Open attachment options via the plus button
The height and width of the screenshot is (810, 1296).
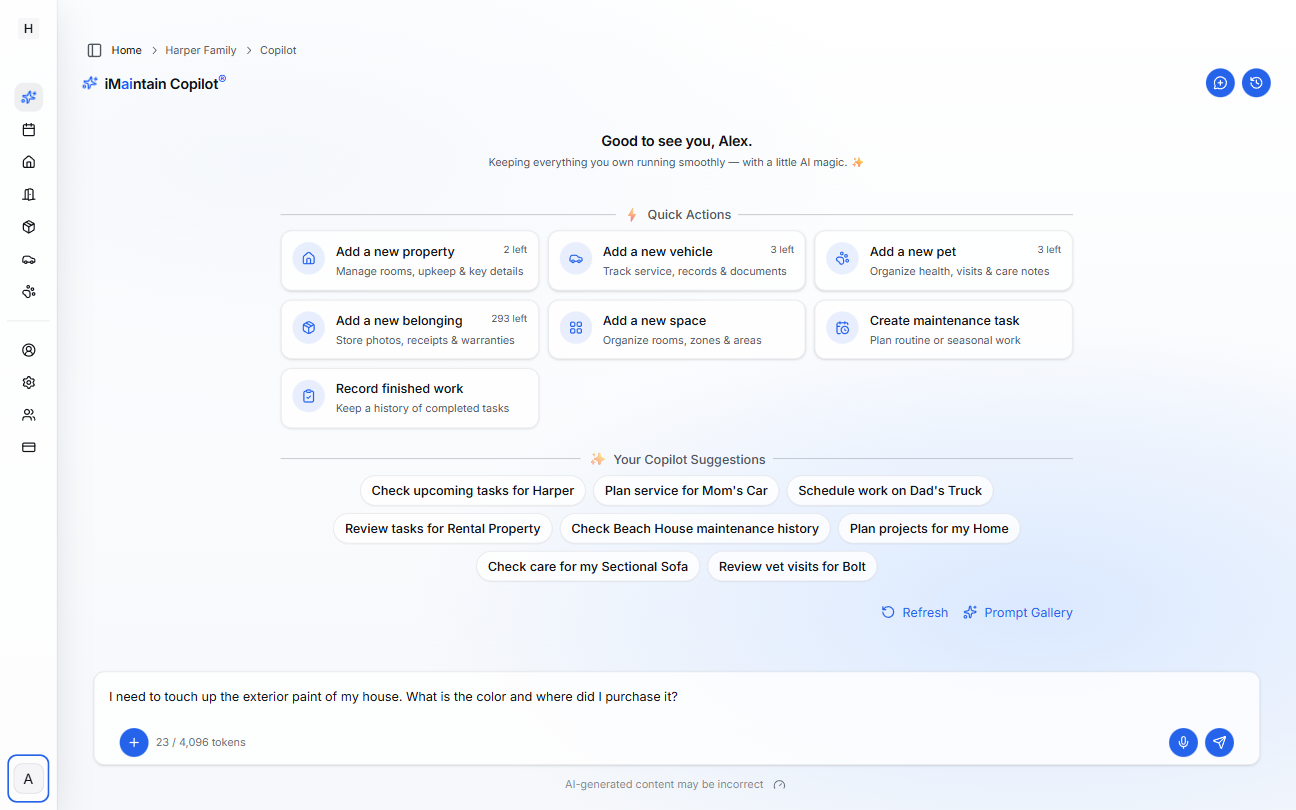133,742
